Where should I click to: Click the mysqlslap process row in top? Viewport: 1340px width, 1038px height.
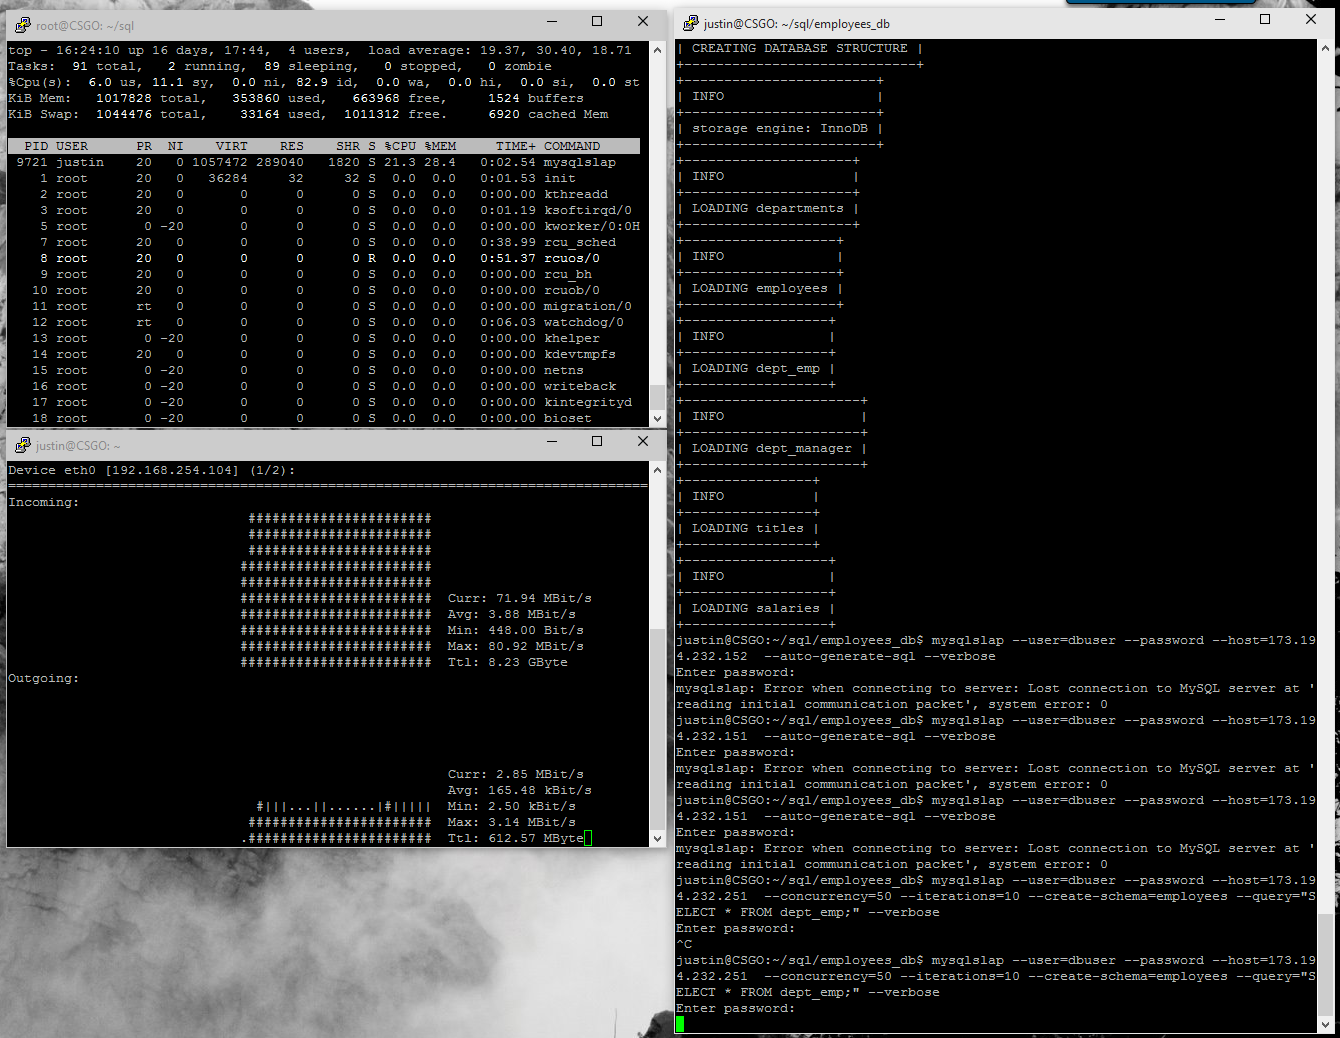324,162
